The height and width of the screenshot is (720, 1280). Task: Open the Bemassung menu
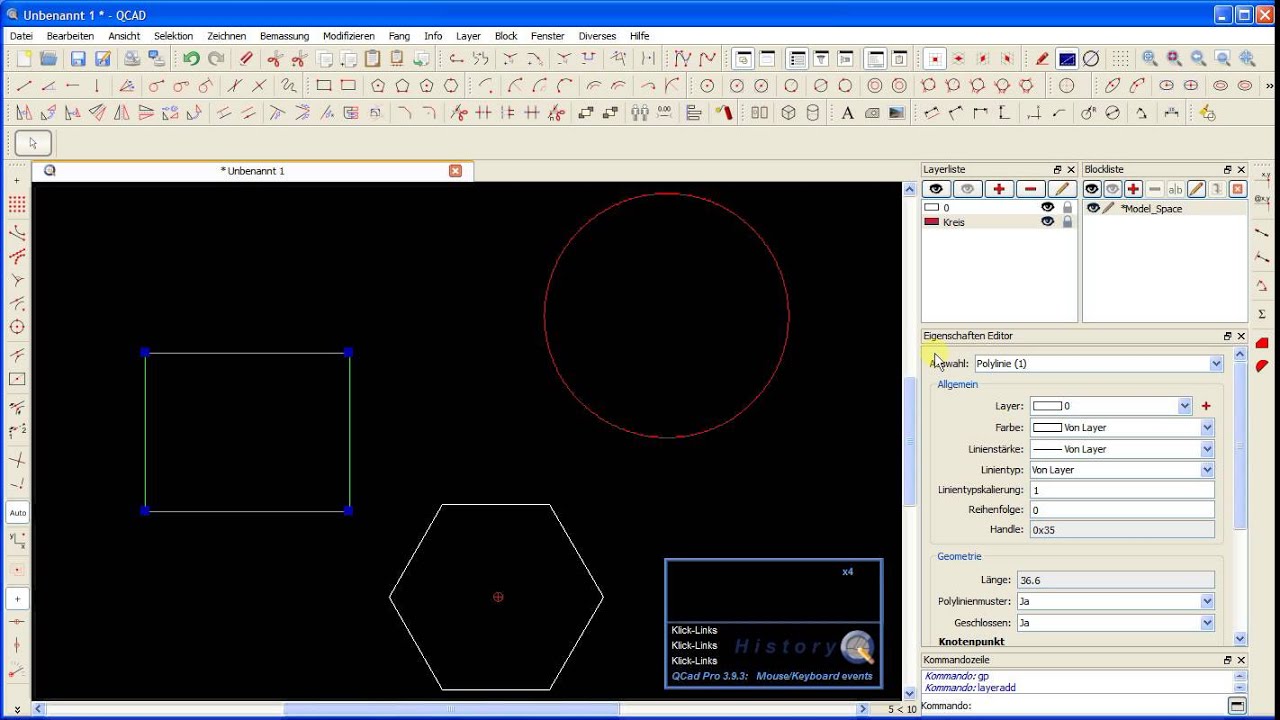pyautogui.click(x=285, y=36)
